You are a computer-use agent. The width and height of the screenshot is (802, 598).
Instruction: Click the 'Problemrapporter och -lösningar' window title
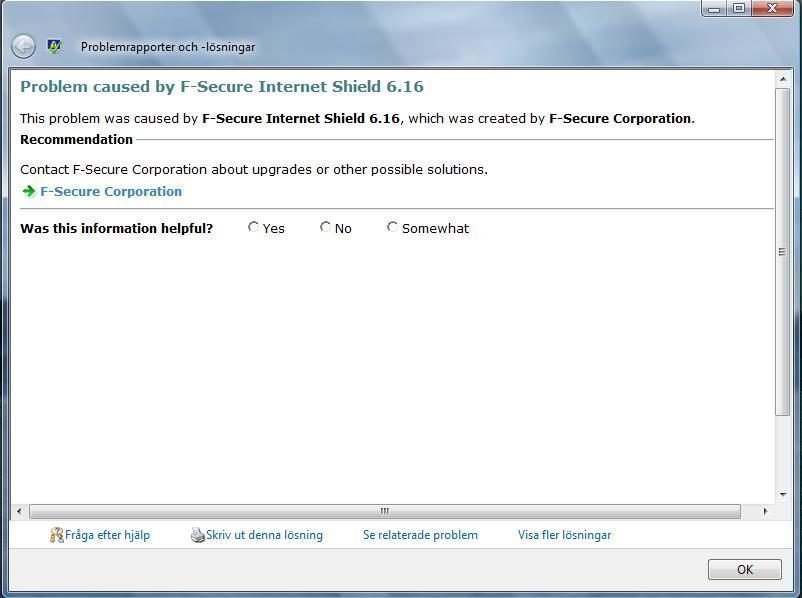pos(168,47)
